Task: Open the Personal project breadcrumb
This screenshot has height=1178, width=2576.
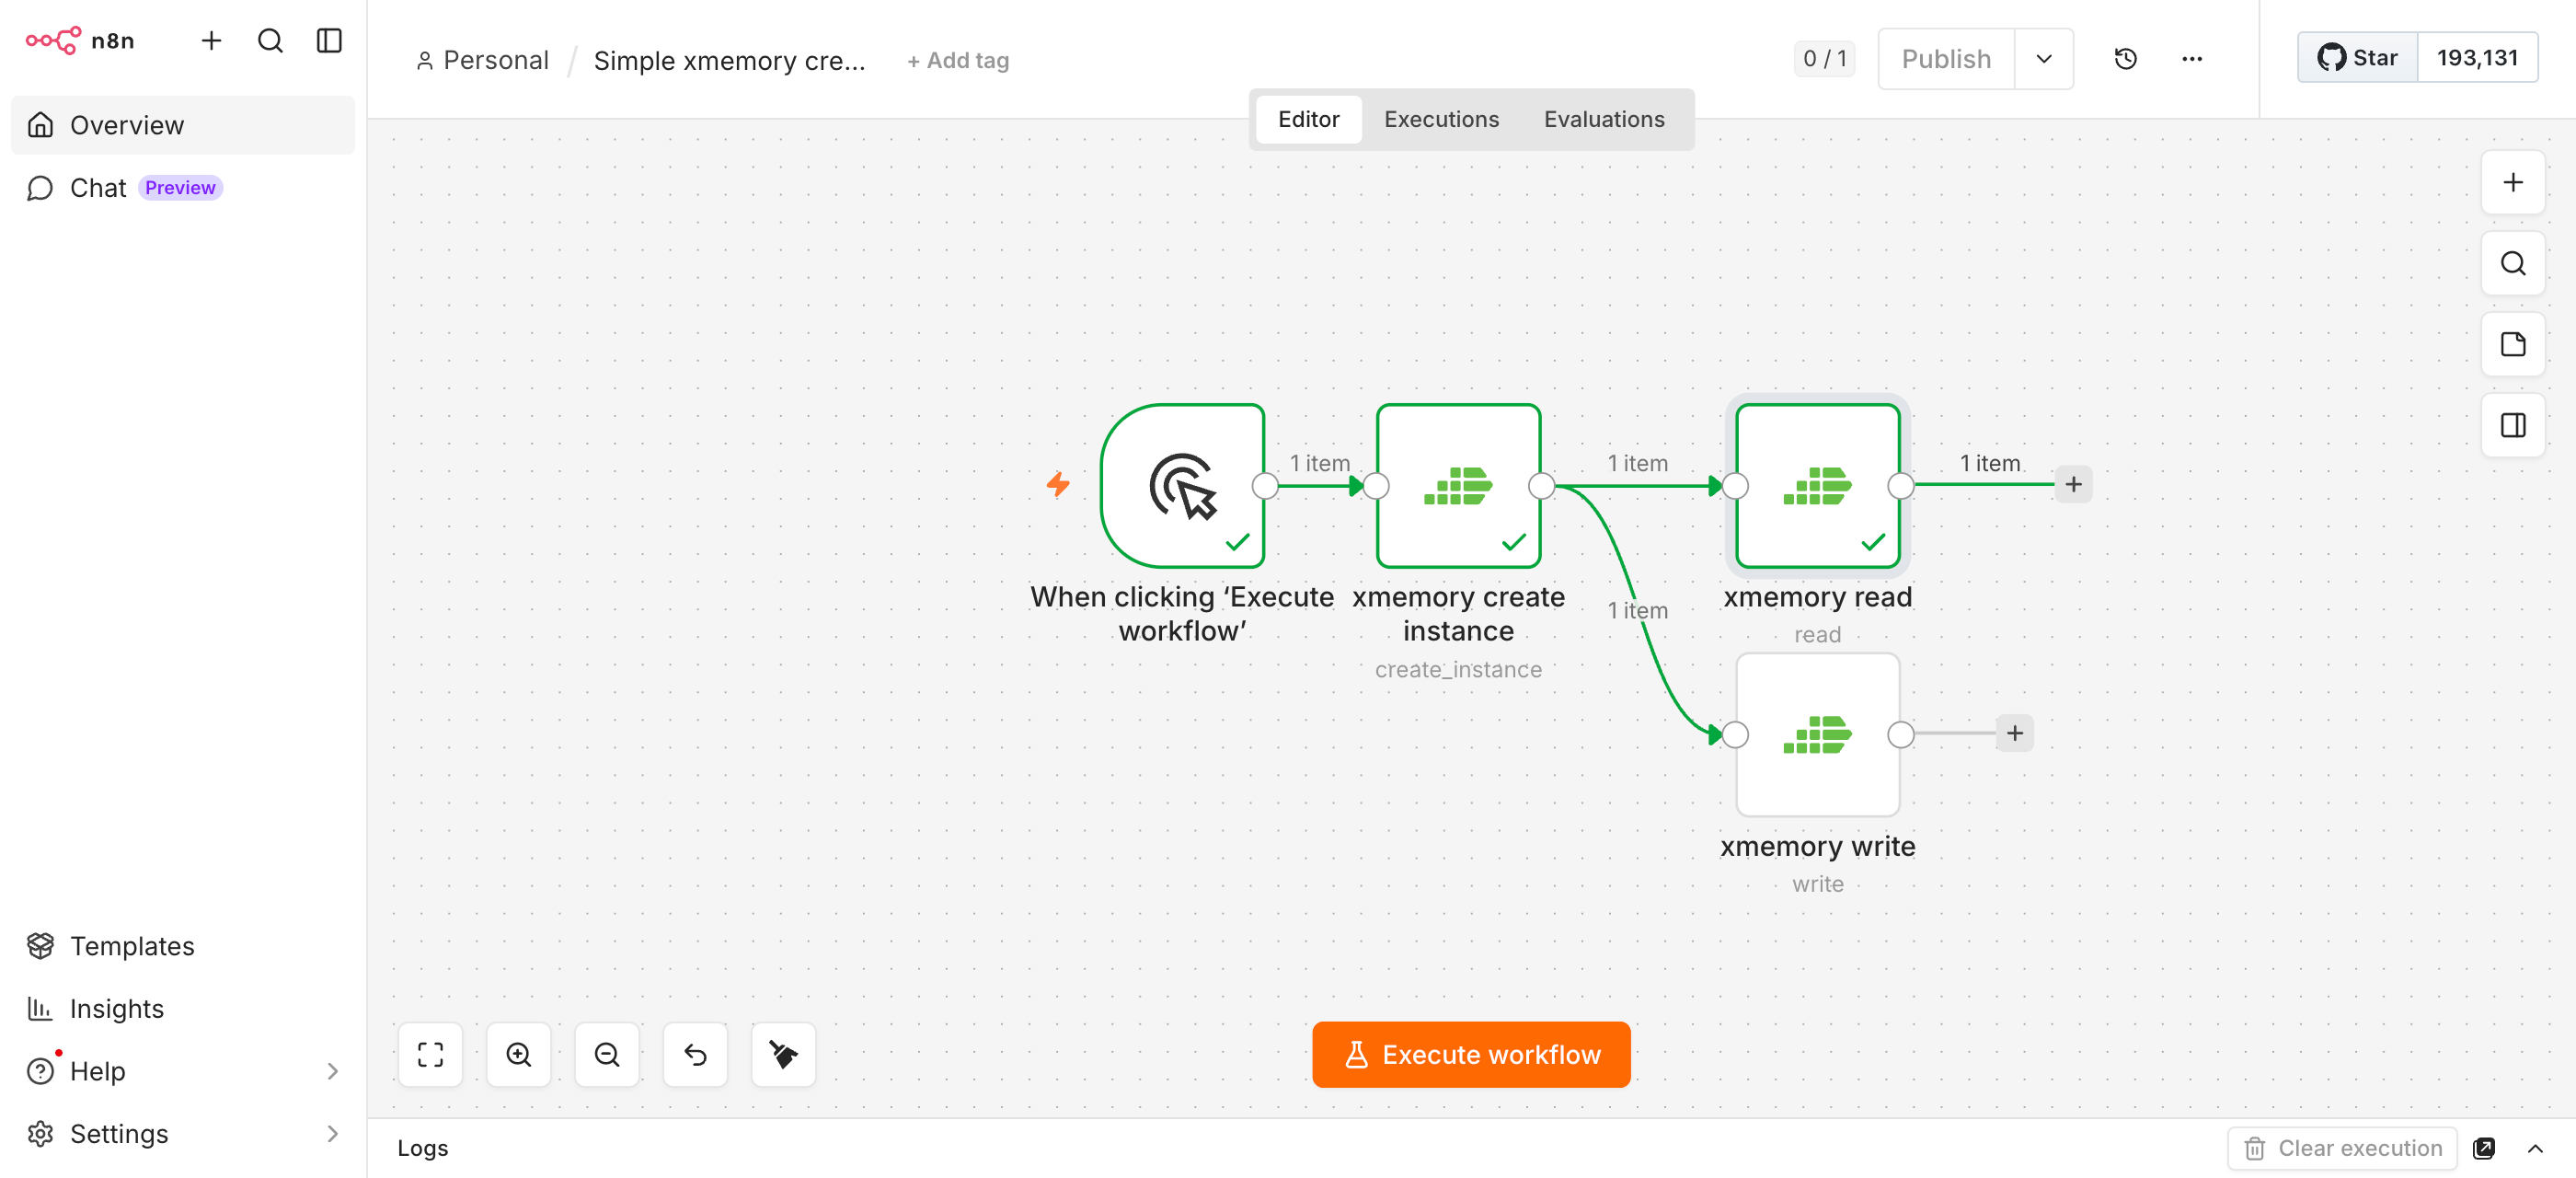Action: coord(483,60)
